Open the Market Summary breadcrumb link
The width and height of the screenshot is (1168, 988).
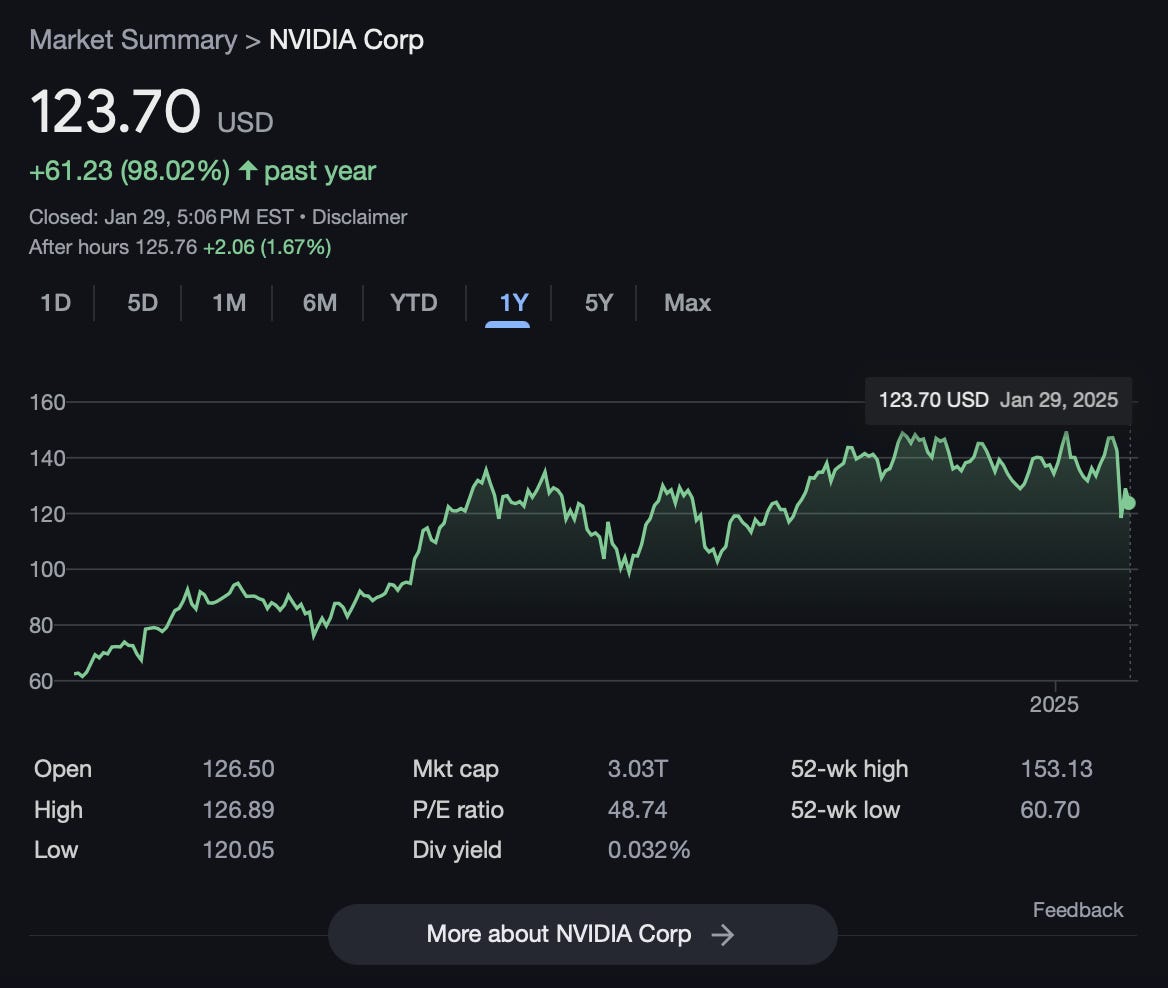(133, 39)
